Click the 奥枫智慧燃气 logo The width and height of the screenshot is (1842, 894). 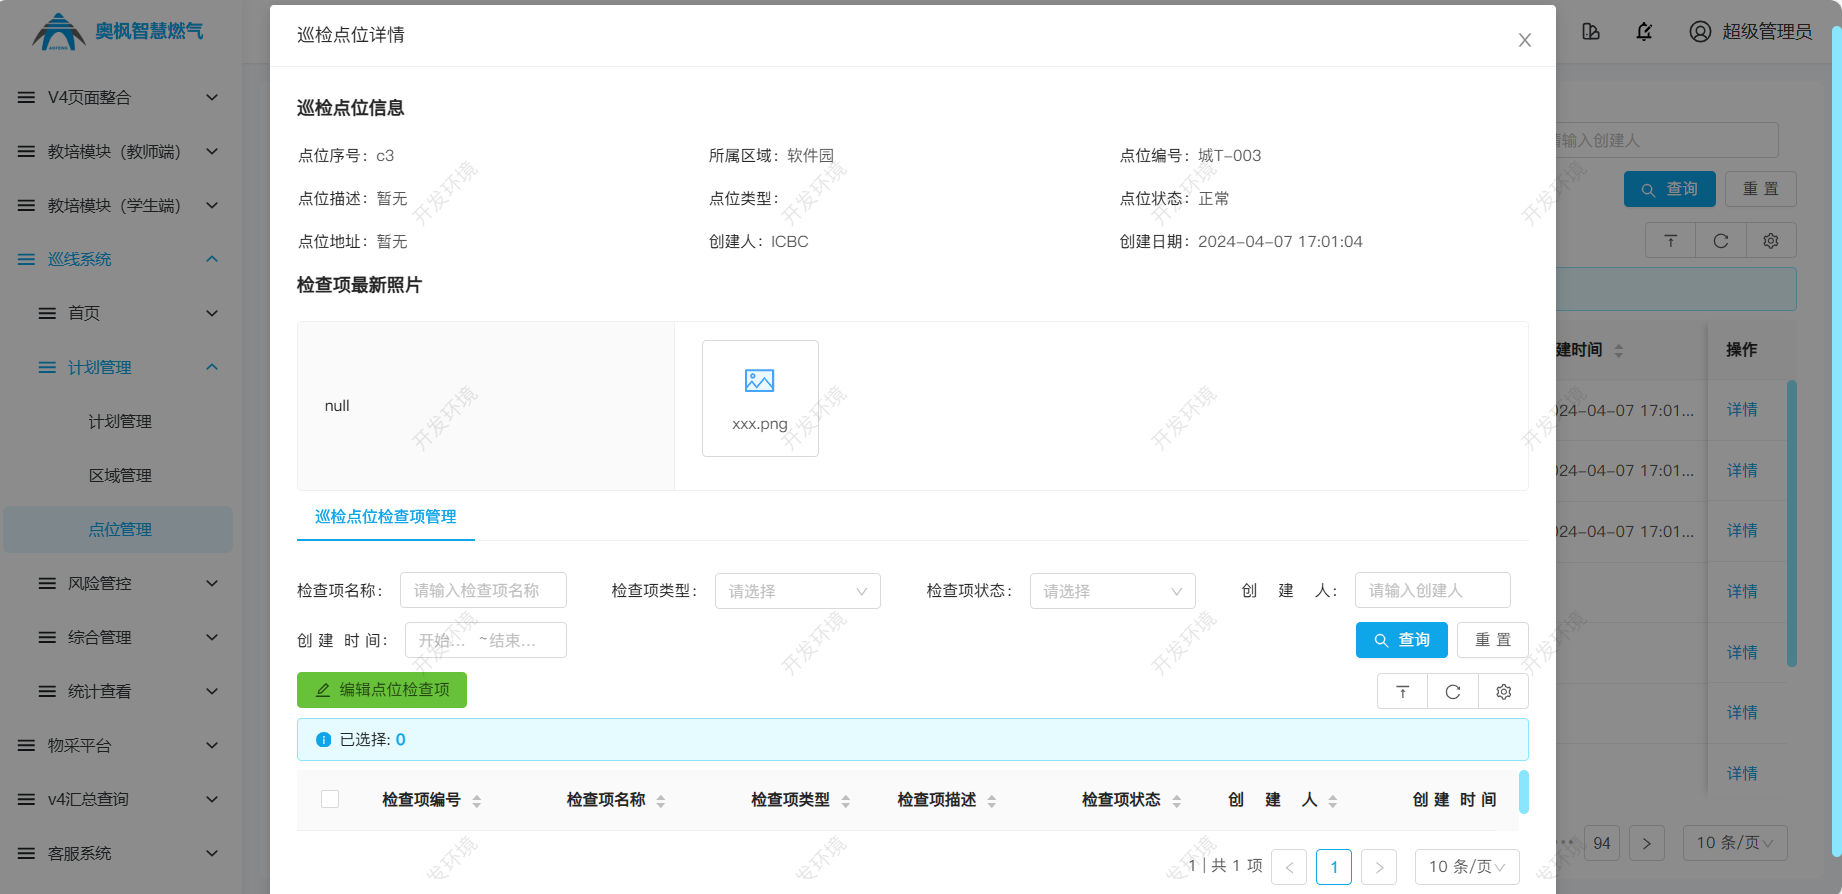[x=118, y=32]
